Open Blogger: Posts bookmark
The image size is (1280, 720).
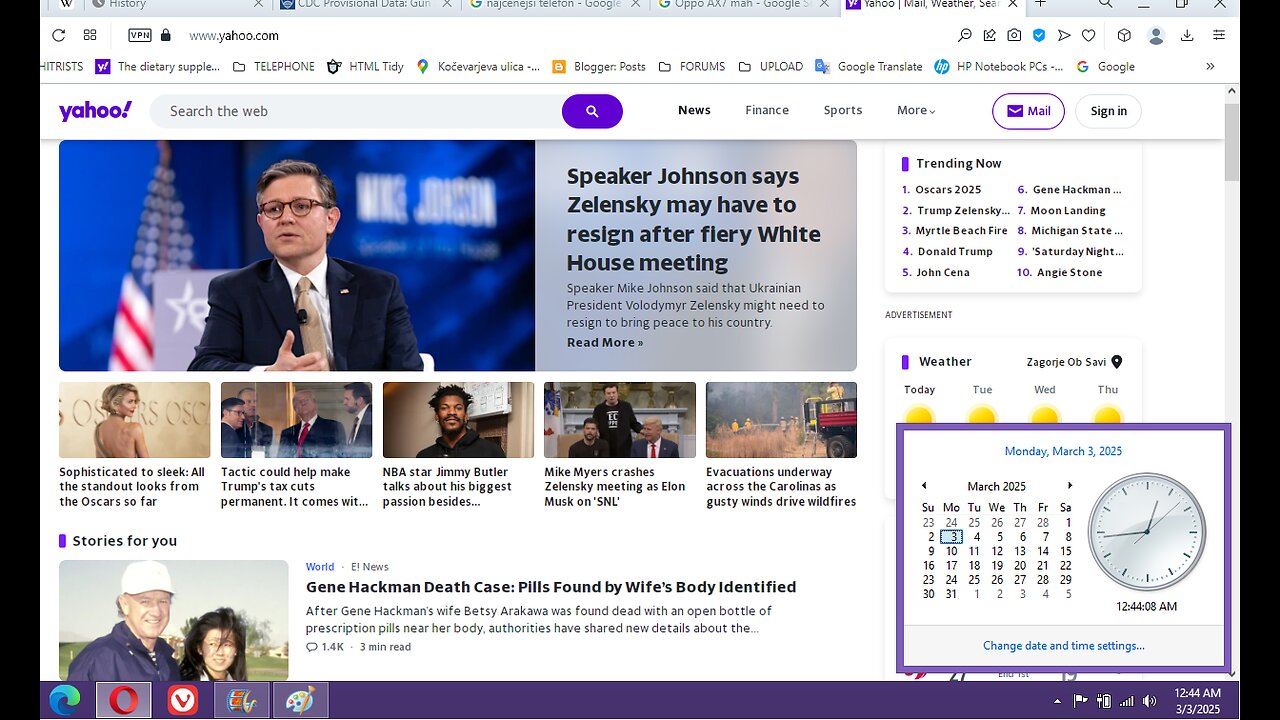(598, 67)
